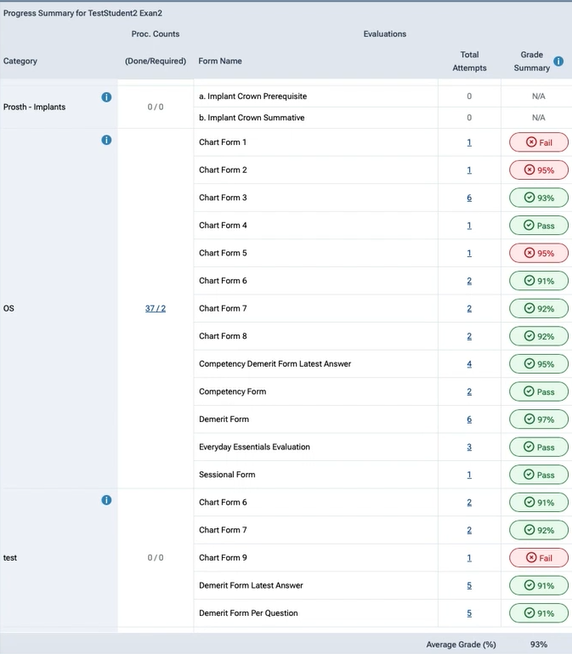572x654 pixels.
Task: Click info icon for Prosth - Implants category
Action: (x=106, y=97)
